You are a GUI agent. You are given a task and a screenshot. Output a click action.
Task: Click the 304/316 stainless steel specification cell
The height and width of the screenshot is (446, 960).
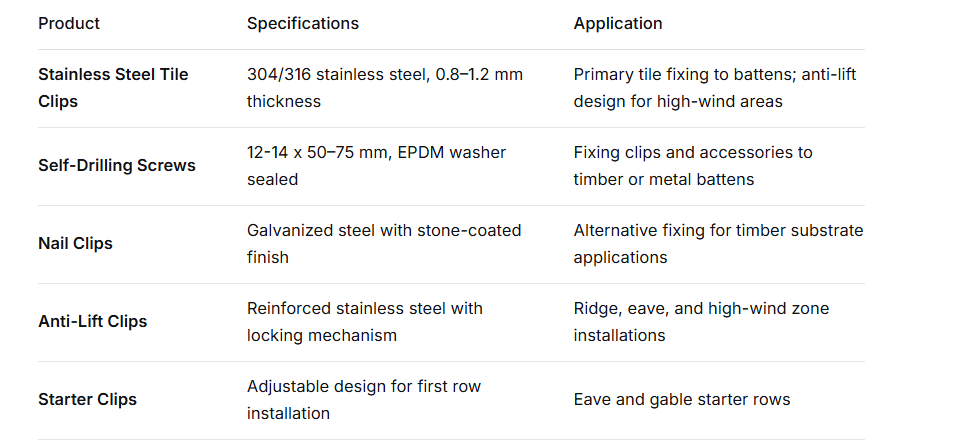coord(384,88)
